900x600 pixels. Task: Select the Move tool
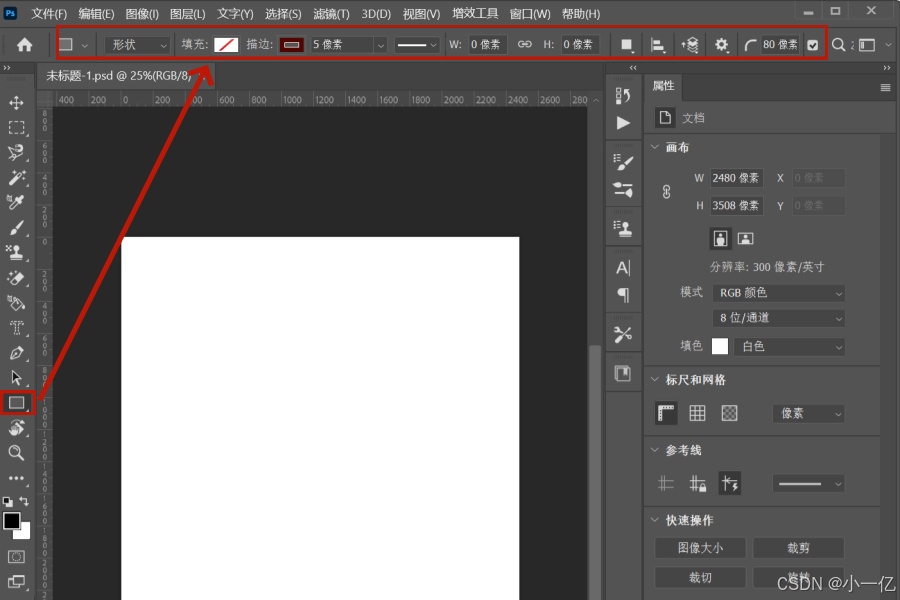(x=16, y=103)
